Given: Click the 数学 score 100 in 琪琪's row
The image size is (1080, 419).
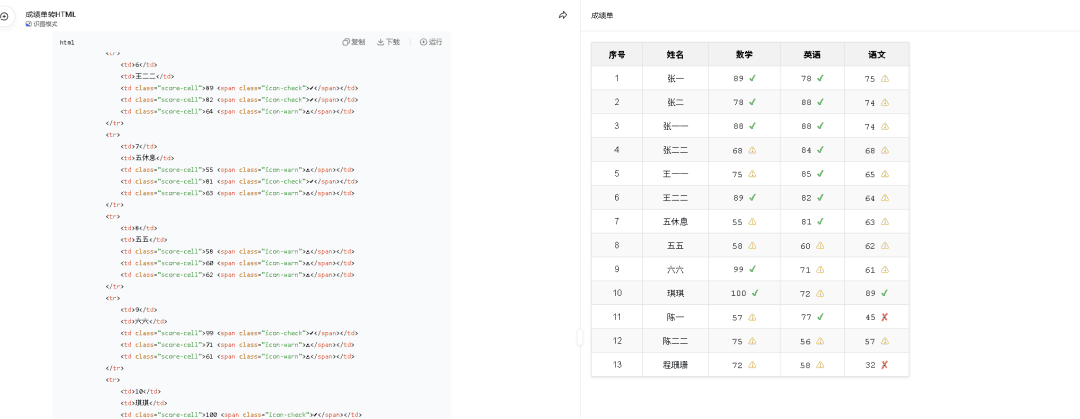Looking at the screenshot, I should coord(738,293).
